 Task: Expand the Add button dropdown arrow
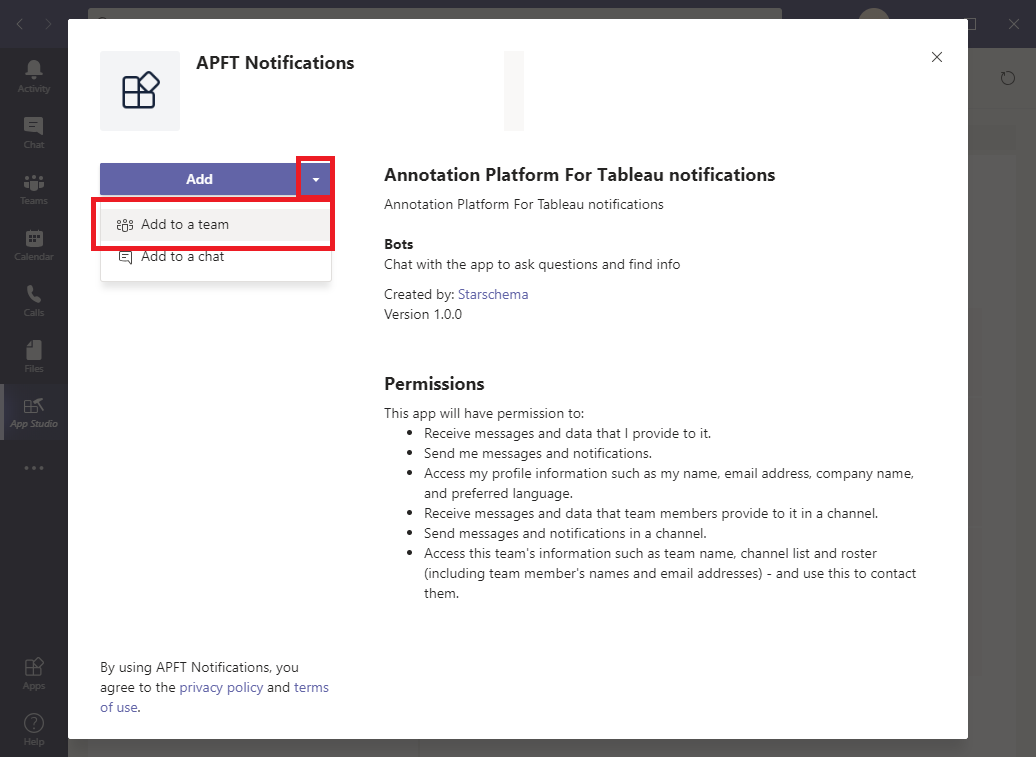tap(315, 180)
